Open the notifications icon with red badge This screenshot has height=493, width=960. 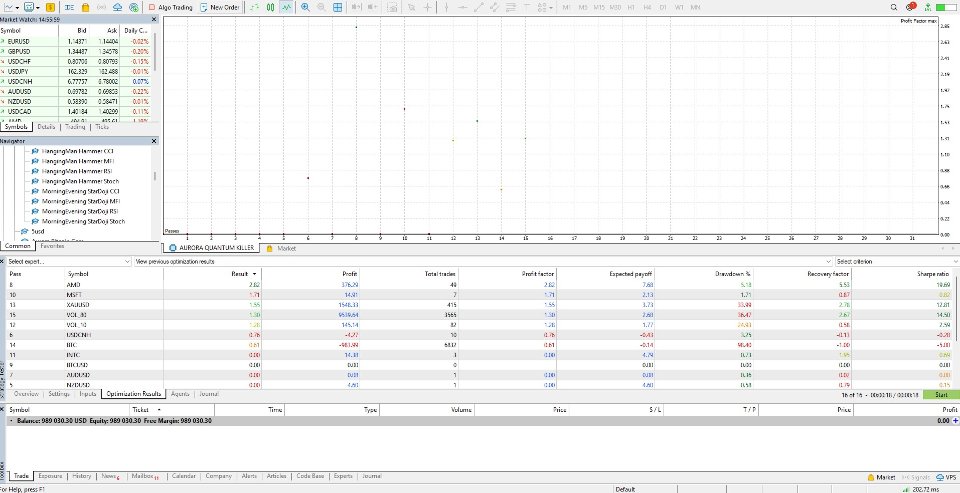tap(910, 7)
